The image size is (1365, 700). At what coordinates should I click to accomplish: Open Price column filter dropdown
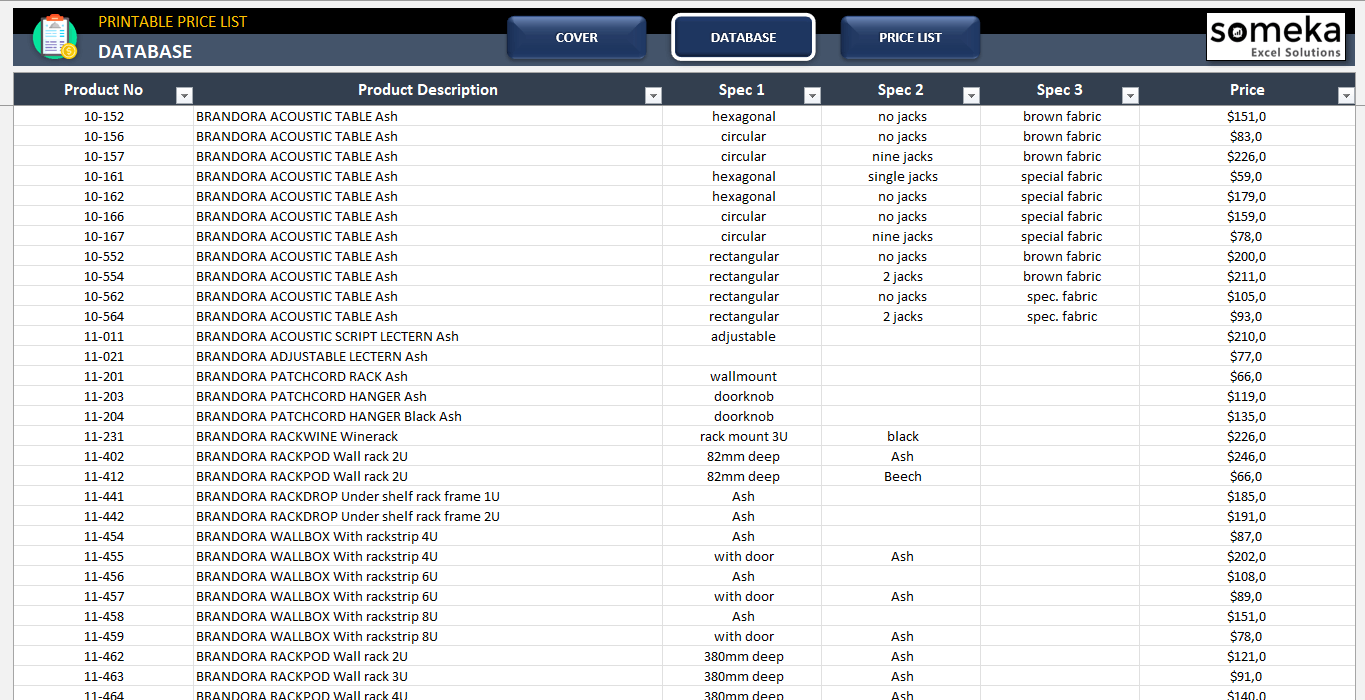click(x=1345, y=96)
